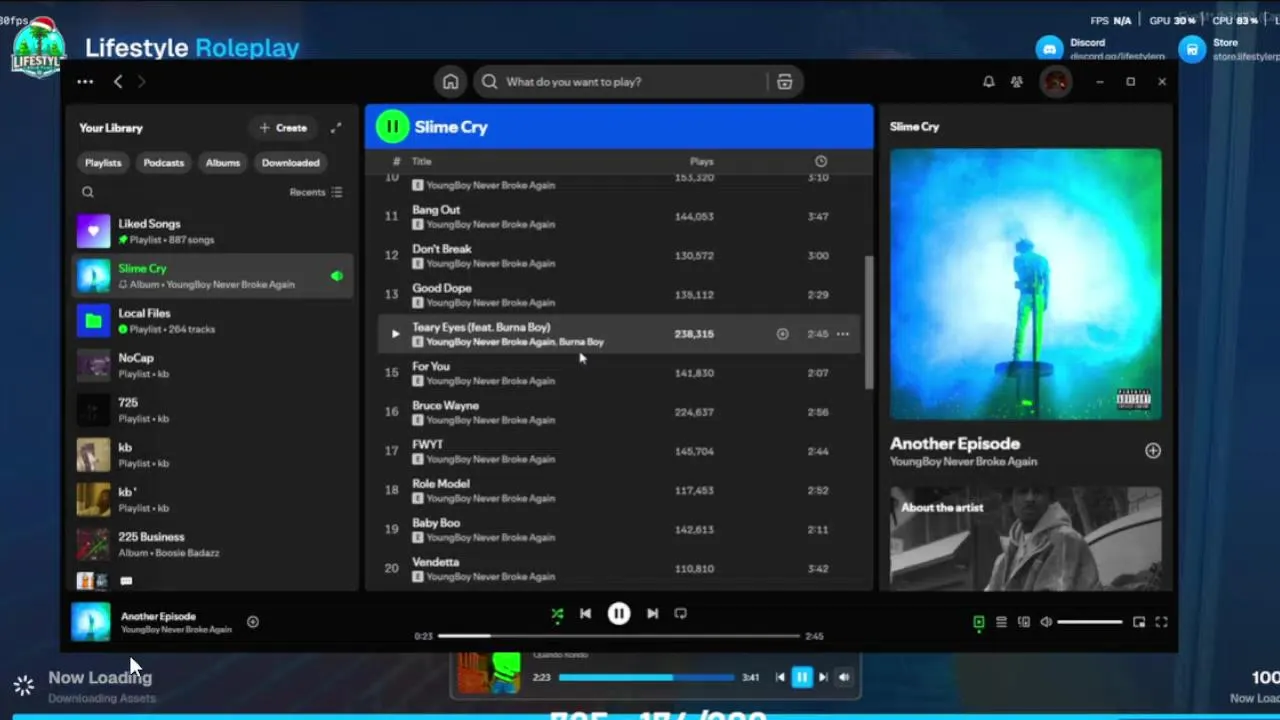Open Liked Songs playlist
Screen dimensions: 1280x720
213,231
